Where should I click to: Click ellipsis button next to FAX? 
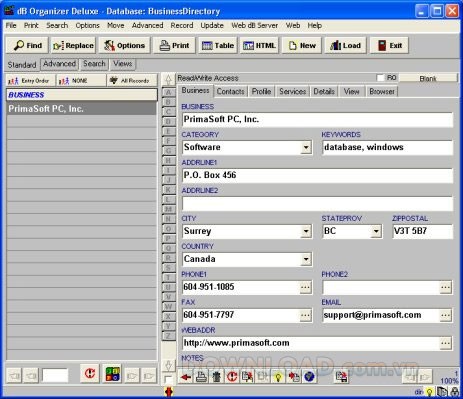[306, 315]
